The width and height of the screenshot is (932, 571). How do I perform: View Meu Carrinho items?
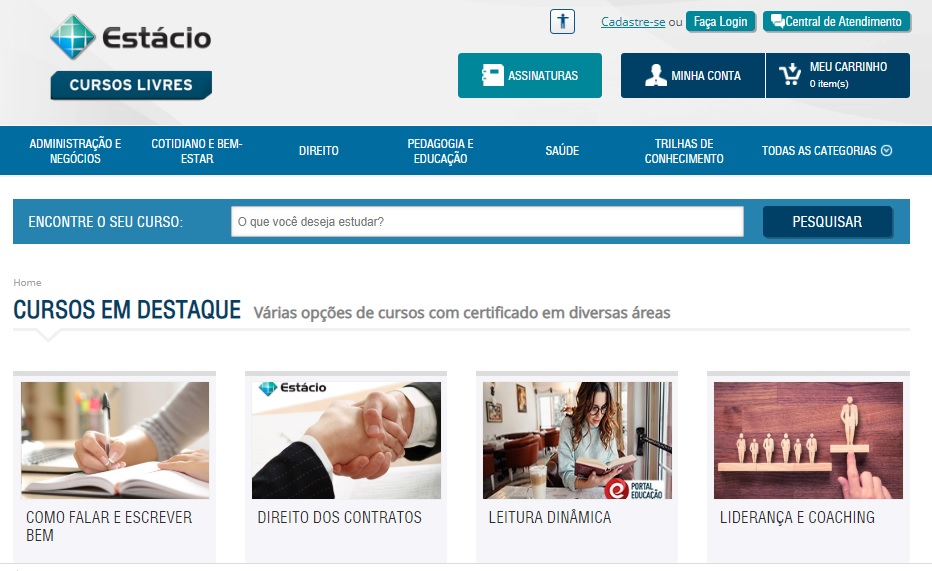tap(838, 75)
